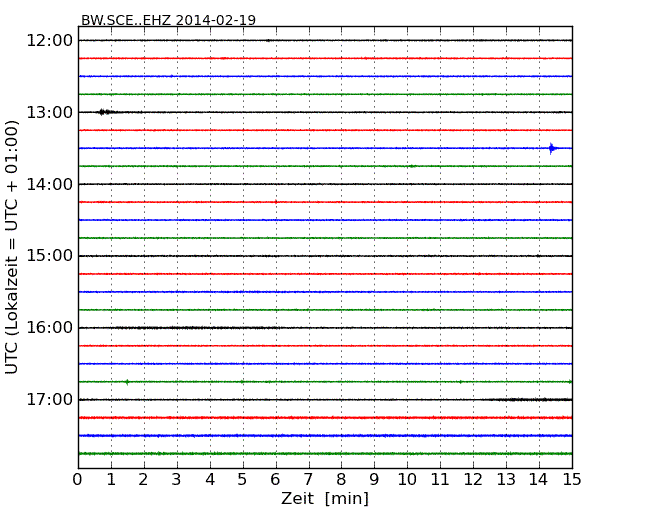The height and width of the screenshot is (520, 650).
Task: Click the 10 tick on the time axis
Action: click(407, 480)
